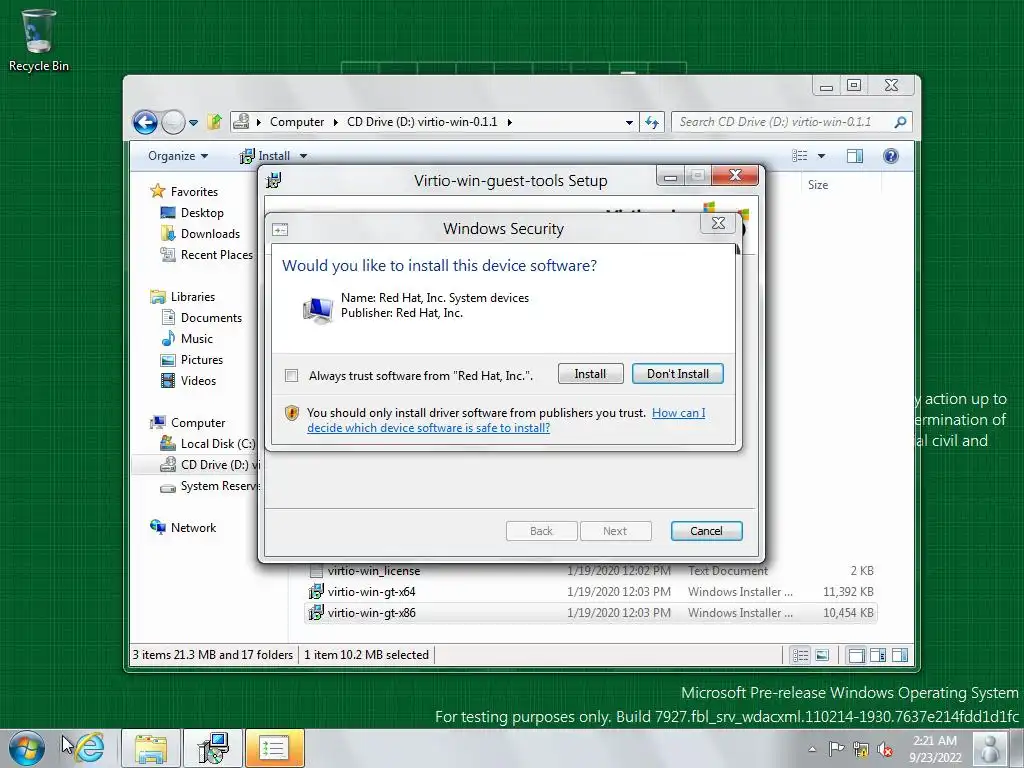Open the Start menu orb
Viewport: 1024px width, 768px height.
pyautogui.click(x=27, y=748)
